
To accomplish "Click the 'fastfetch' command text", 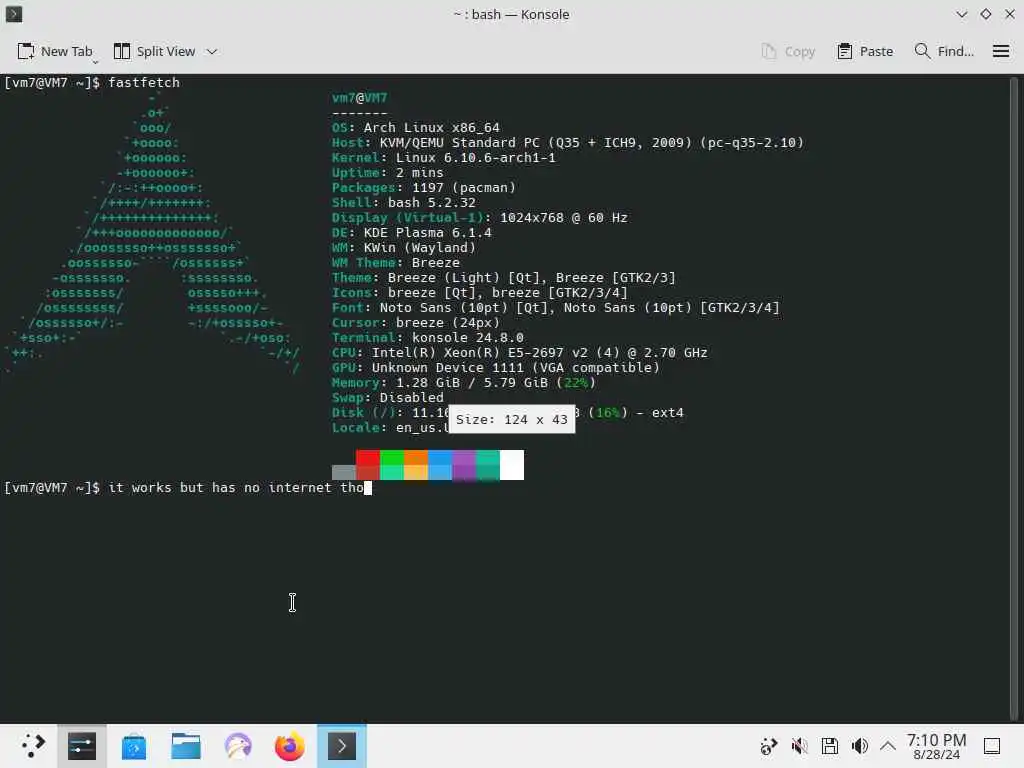I will [x=144, y=82].
